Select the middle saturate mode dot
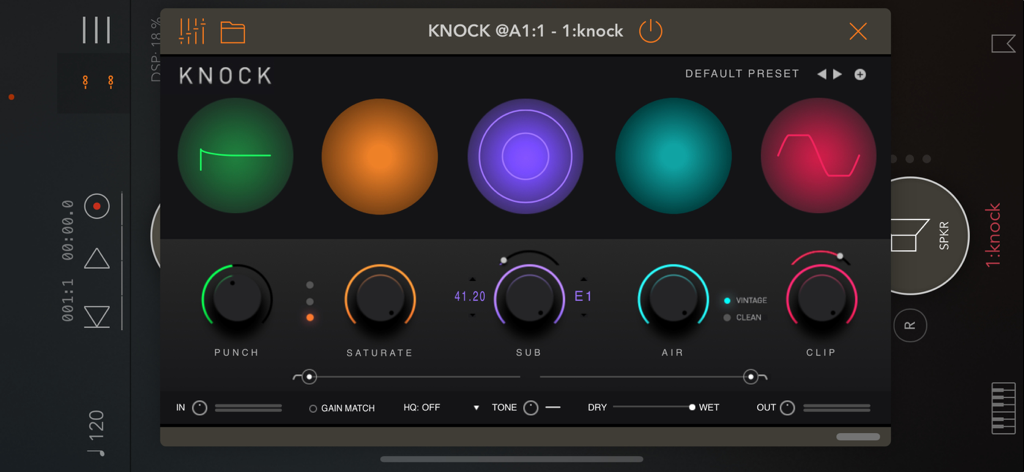Viewport: 1024px width, 472px height. point(310,302)
